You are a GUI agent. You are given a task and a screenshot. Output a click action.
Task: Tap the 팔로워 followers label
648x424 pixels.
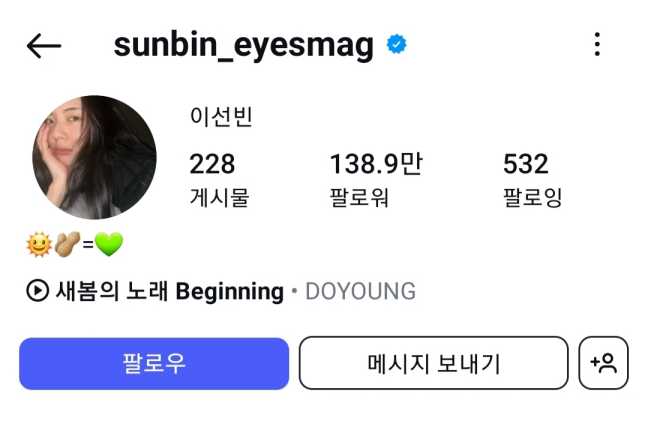pos(359,197)
